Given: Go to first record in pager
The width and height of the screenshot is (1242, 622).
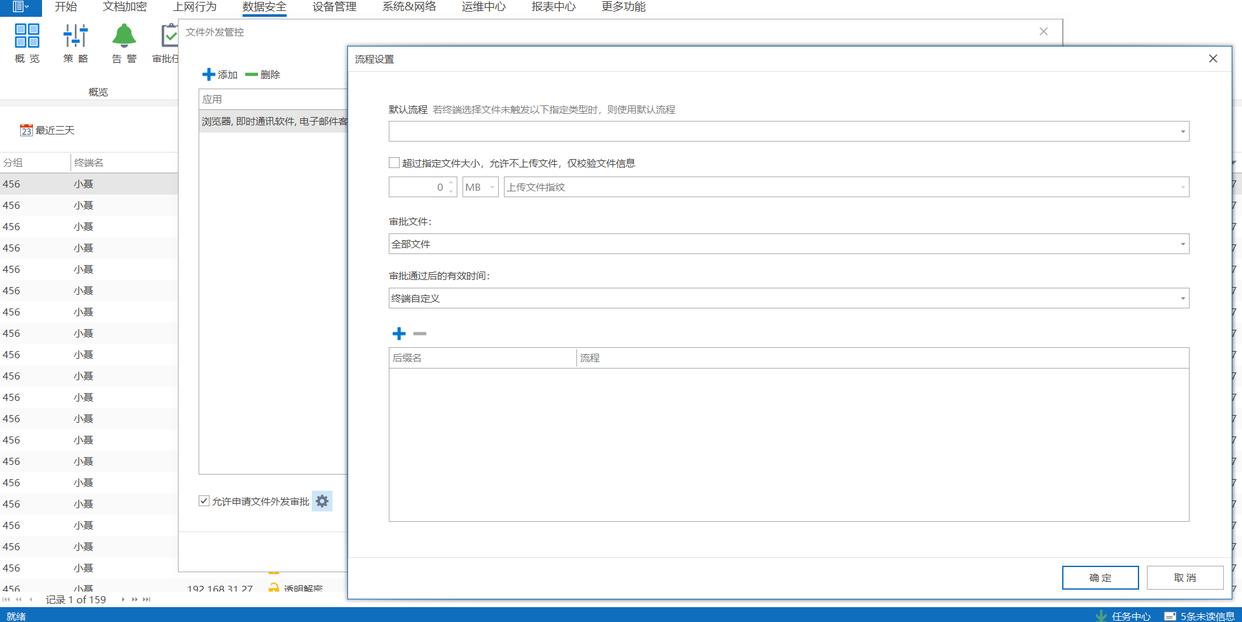Looking at the screenshot, I should pyautogui.click(x=6, y=600).
